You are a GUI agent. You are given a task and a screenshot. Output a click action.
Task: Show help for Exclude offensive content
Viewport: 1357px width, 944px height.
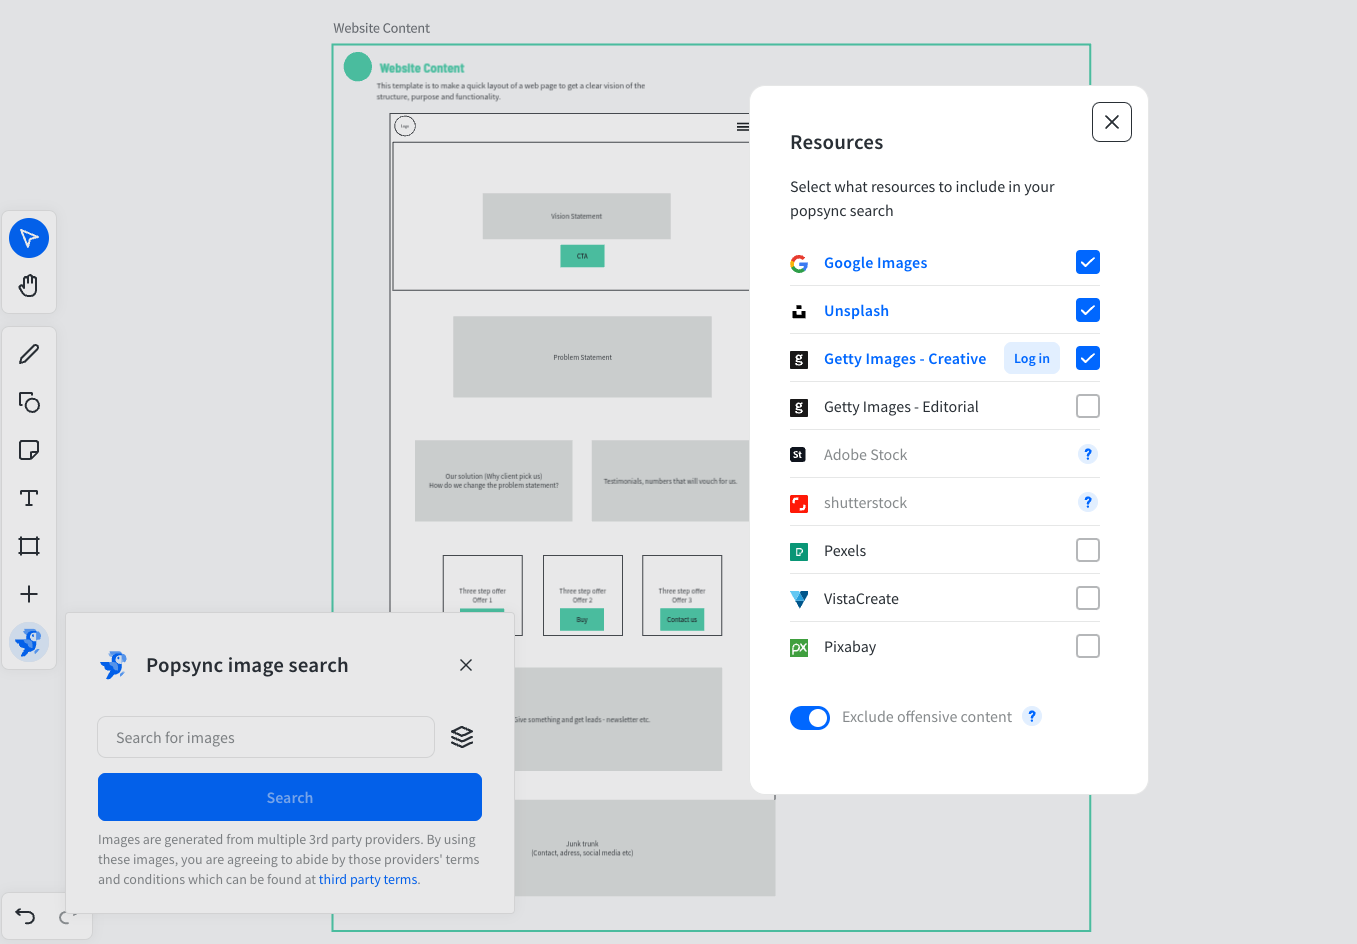click(x=1032, y=716)
